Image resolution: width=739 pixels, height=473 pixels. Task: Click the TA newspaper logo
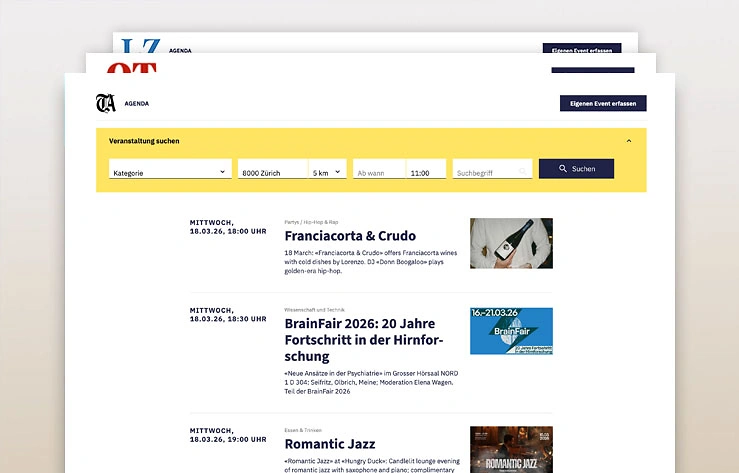[105, 103]
